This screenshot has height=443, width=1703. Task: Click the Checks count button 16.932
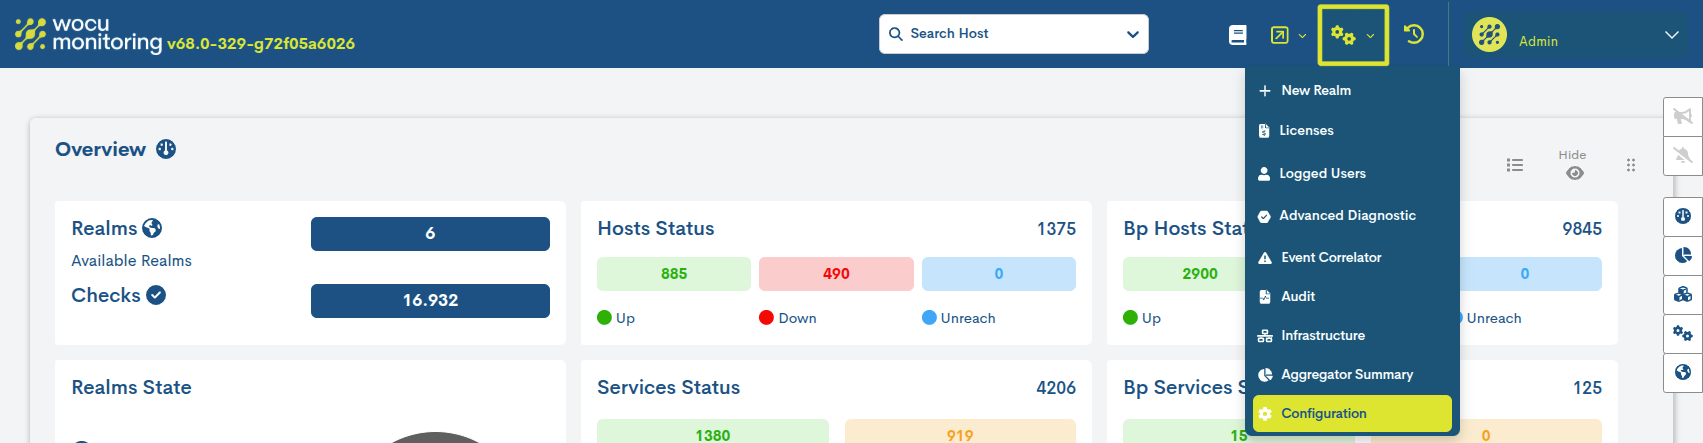(x=430, y=300)
